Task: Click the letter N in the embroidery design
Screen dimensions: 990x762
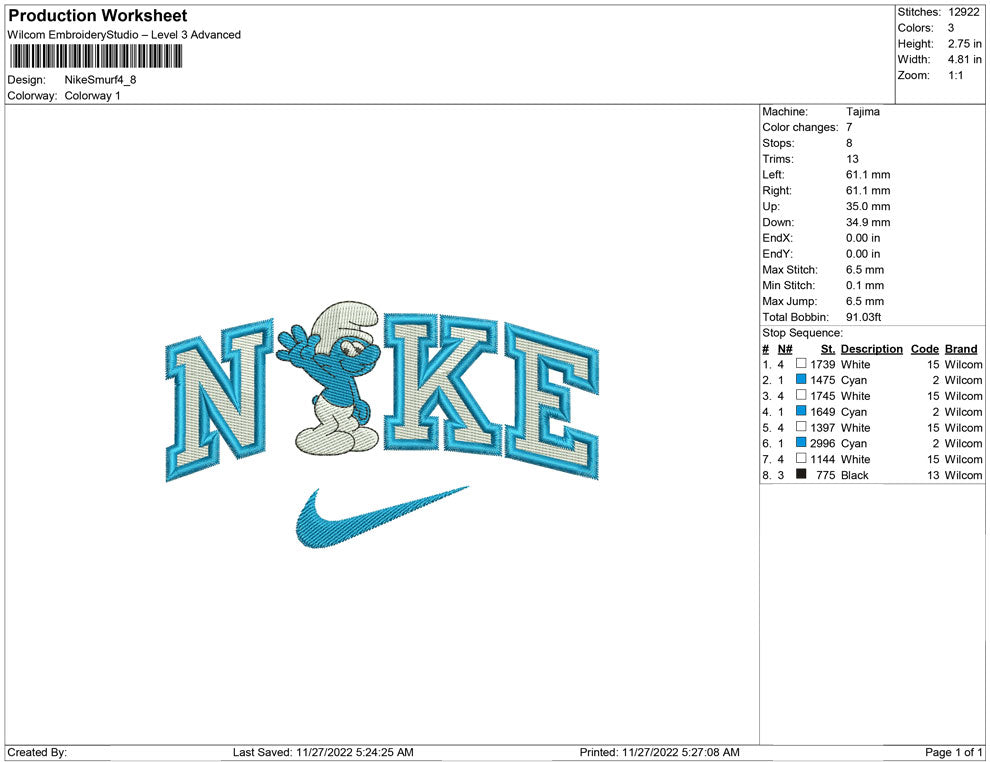Action: click(x=218, y=400)
